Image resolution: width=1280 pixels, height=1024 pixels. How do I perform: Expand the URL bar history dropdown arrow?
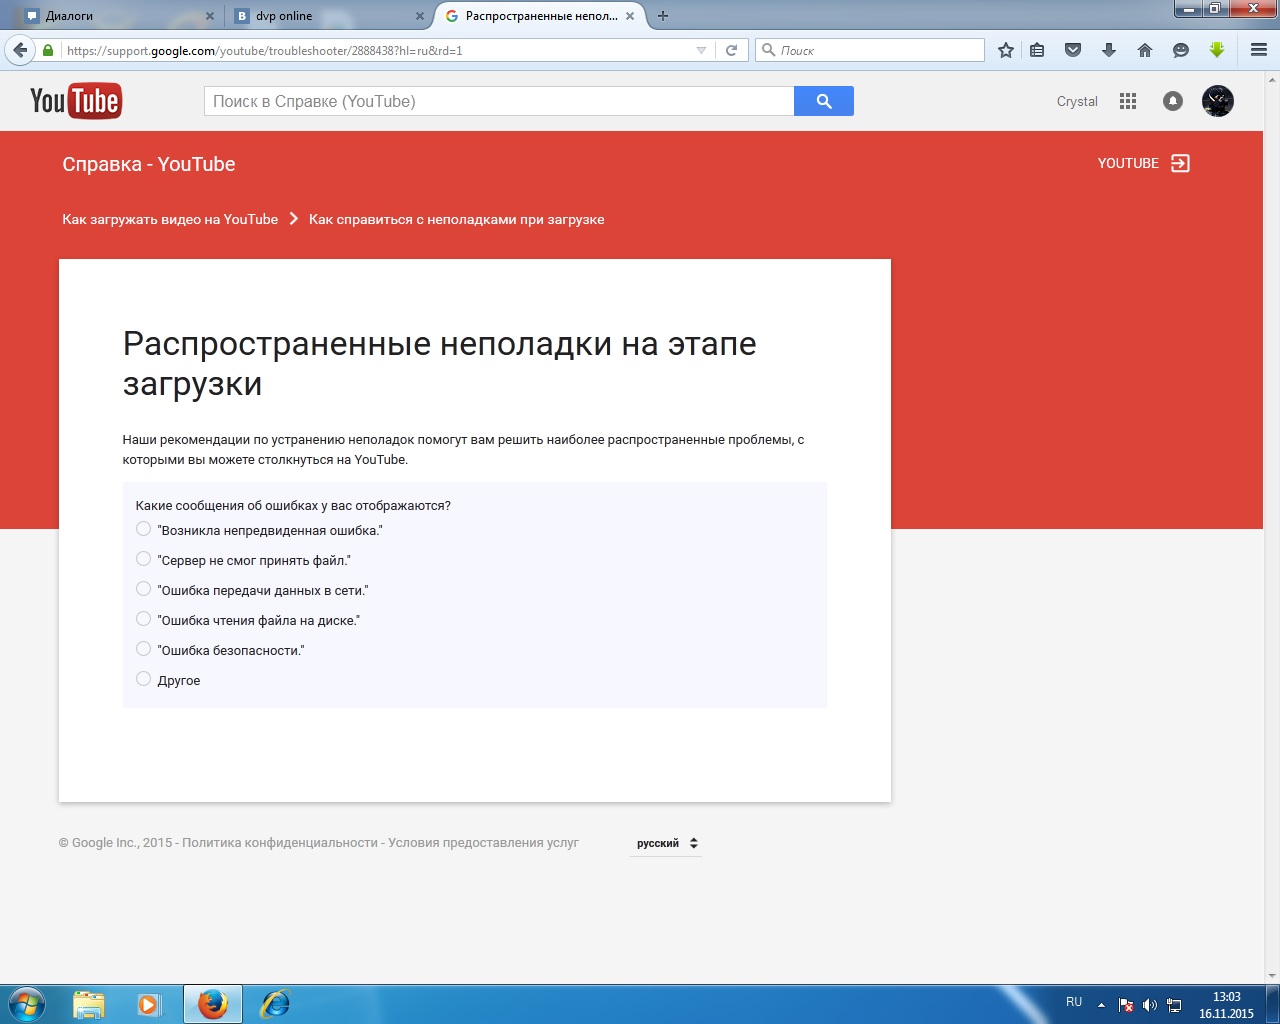(701, 50)
